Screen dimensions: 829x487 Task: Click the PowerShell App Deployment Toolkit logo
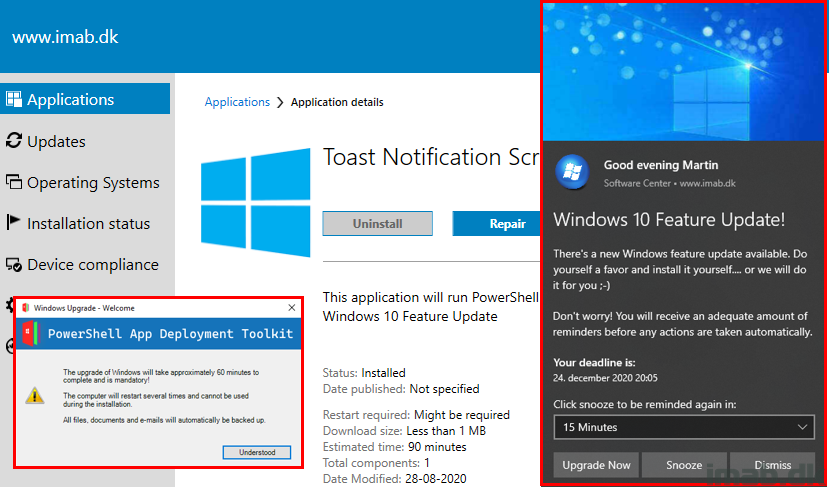[31, 333]
